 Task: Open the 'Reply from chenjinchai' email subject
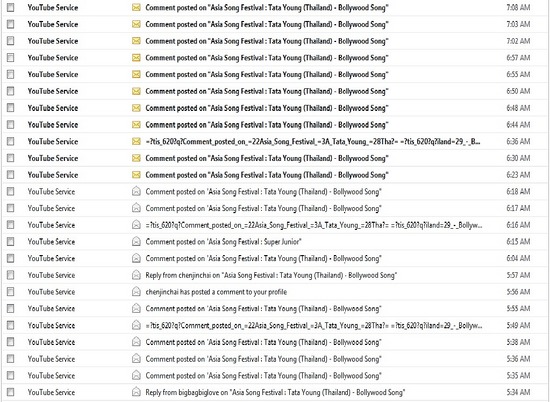[271, 275]
